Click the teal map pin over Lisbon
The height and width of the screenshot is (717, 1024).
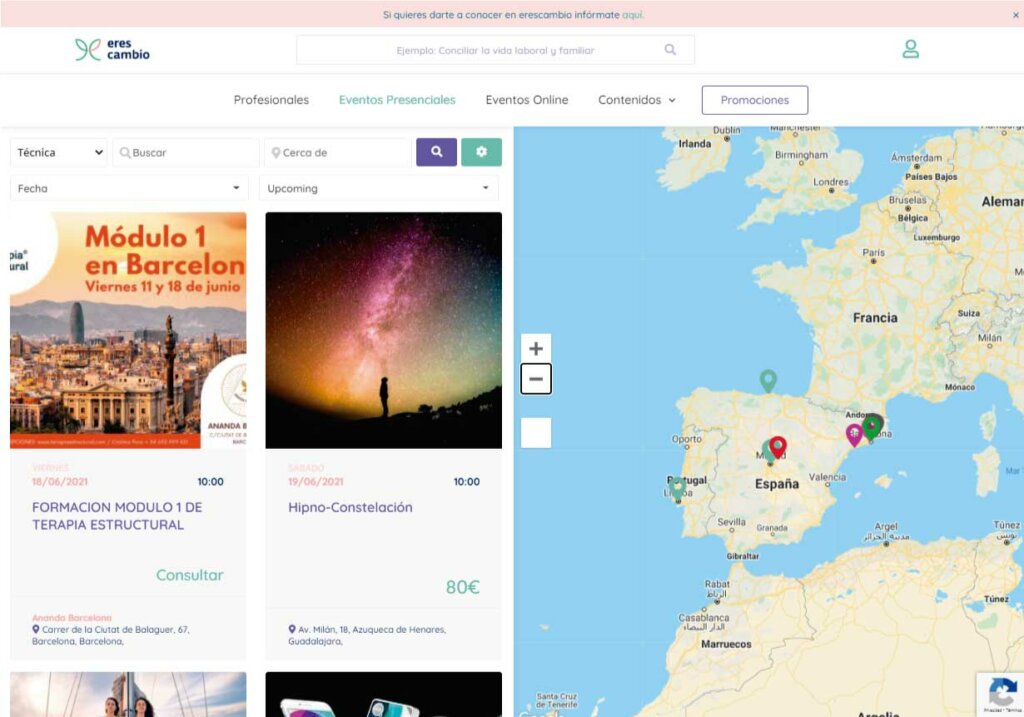pos(677,488)
